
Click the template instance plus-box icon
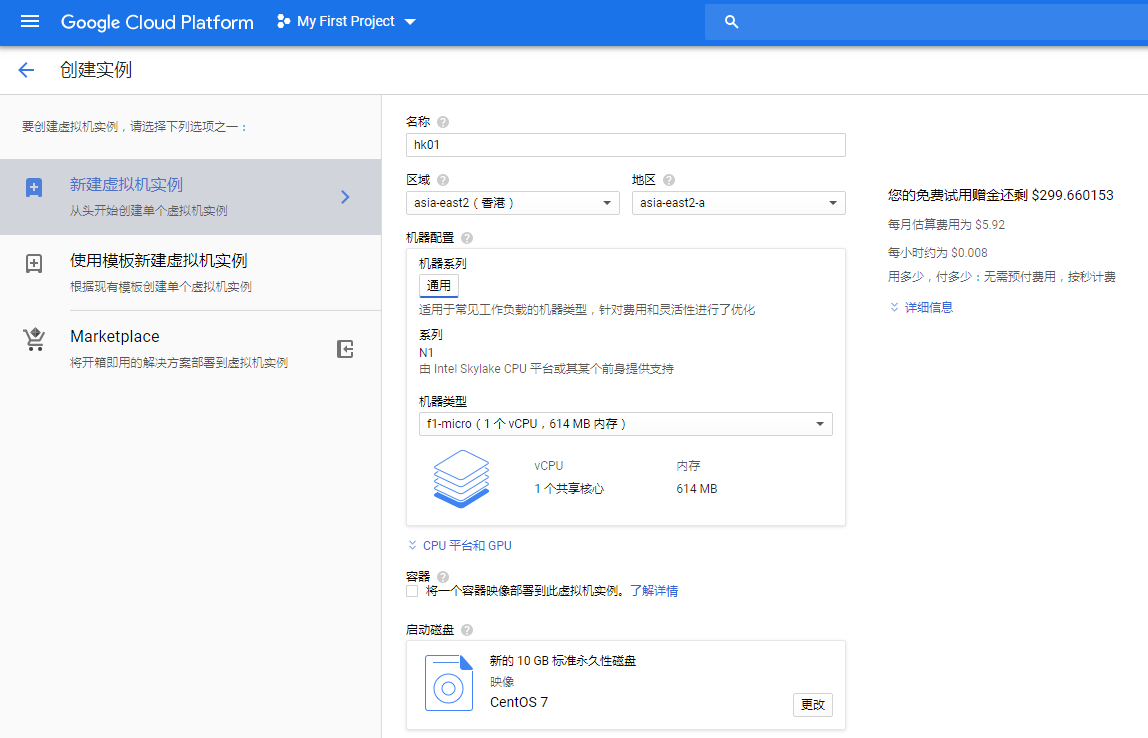coord(34,264)
